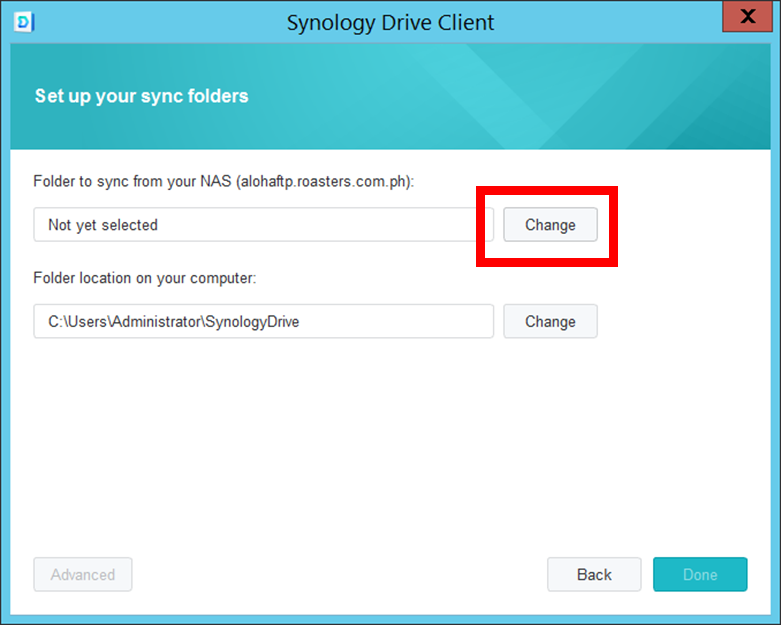Open the Advanced settings button

[x=83, y=574]
